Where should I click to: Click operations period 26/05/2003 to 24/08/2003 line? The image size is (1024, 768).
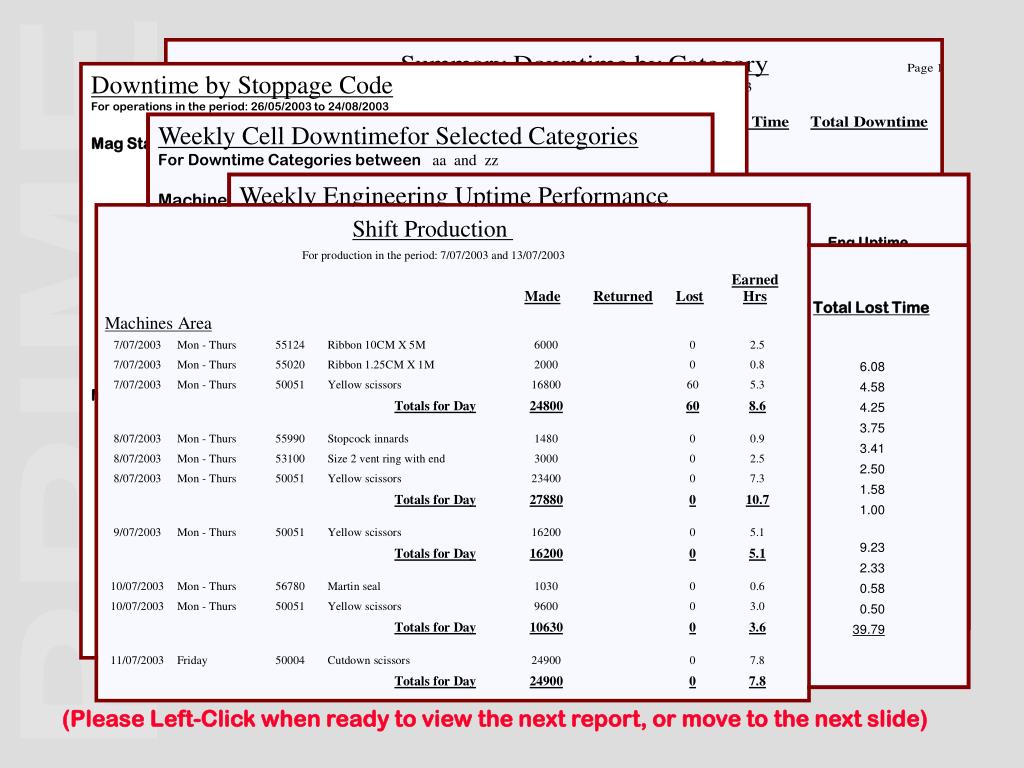(240, 106)
